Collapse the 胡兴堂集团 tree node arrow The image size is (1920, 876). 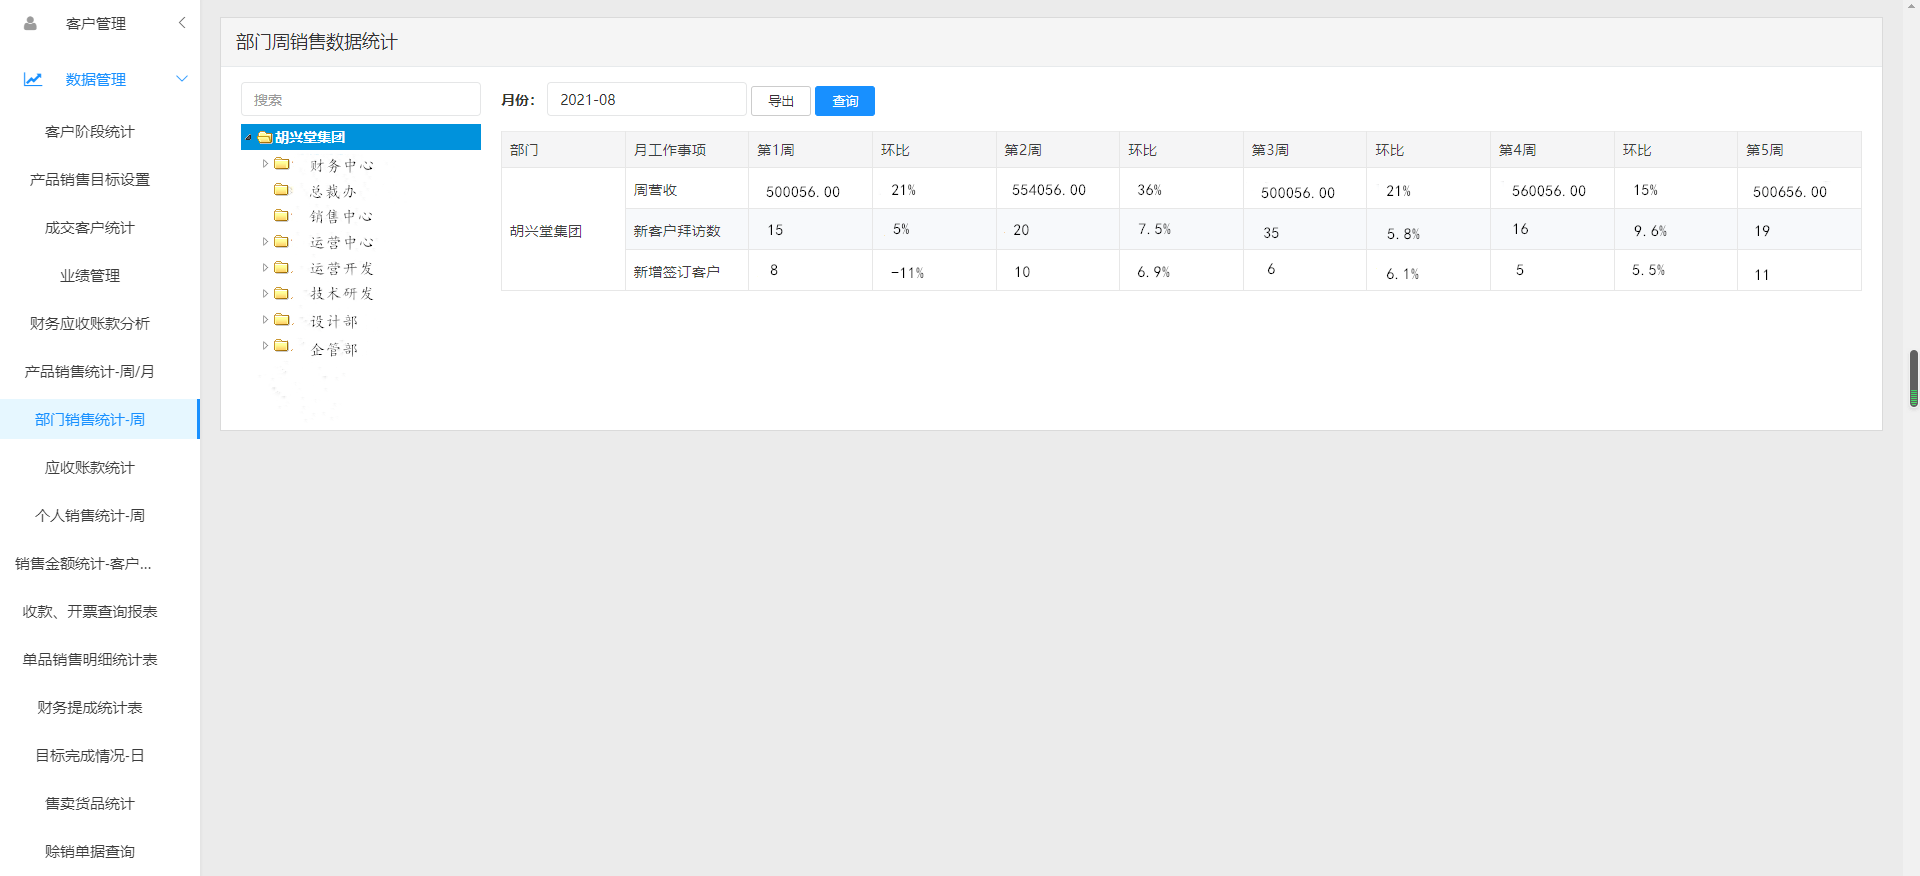point(249,137)
